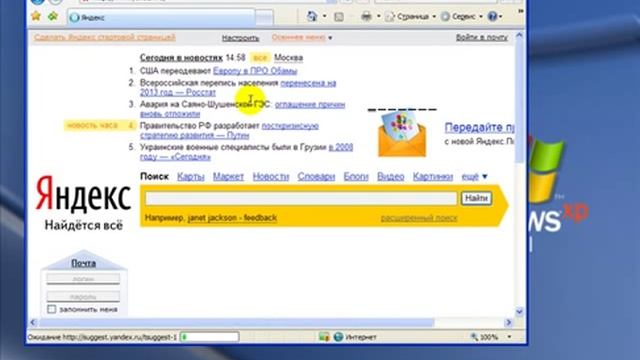Click the Передайте promo link
This screenshot has width=640, height=360.
point(479,127)
